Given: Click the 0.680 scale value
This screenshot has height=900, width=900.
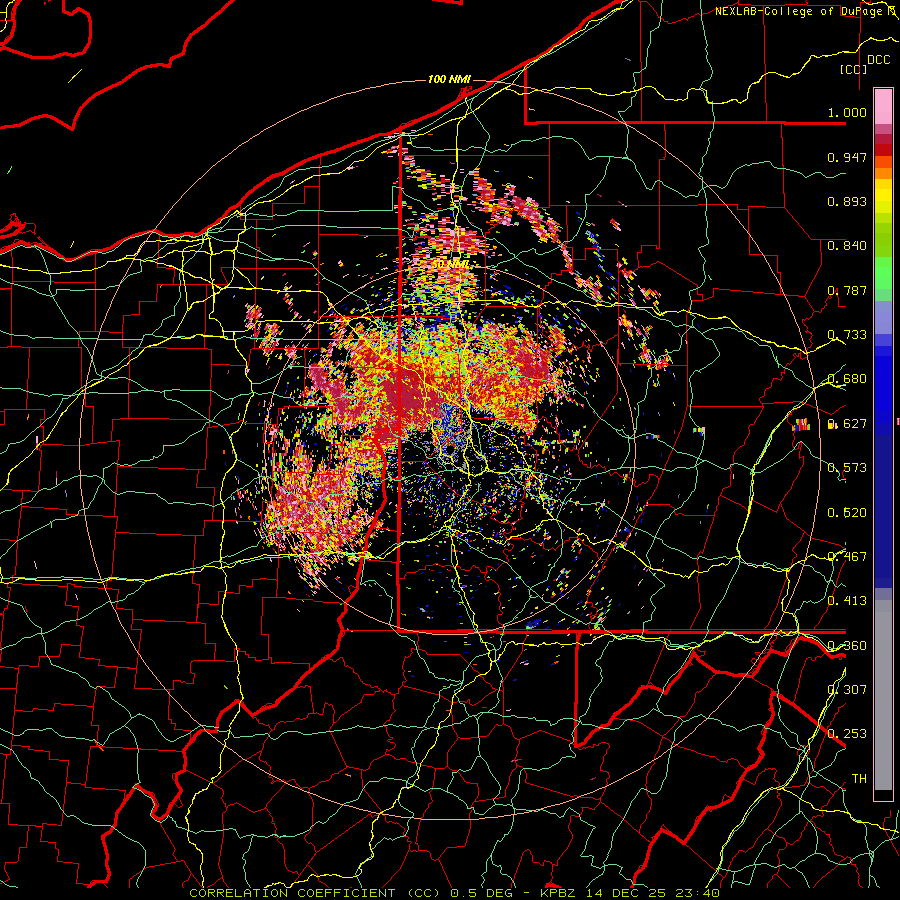Looking at the screenshot, I should (847, 379).
